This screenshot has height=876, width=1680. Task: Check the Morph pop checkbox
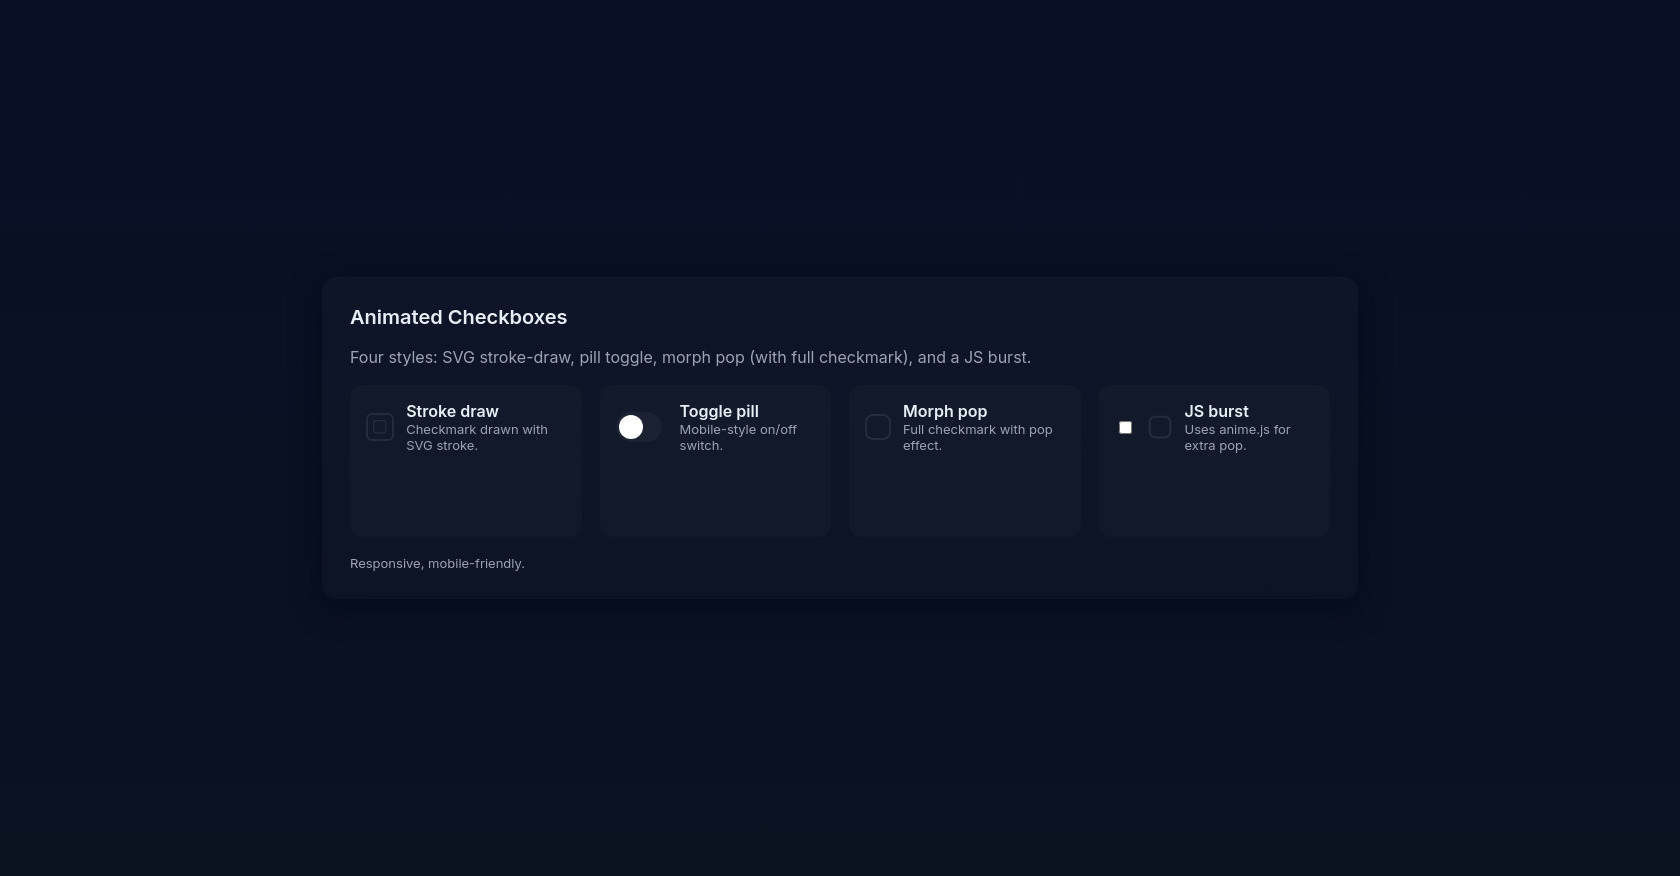[x=878, y=427]
